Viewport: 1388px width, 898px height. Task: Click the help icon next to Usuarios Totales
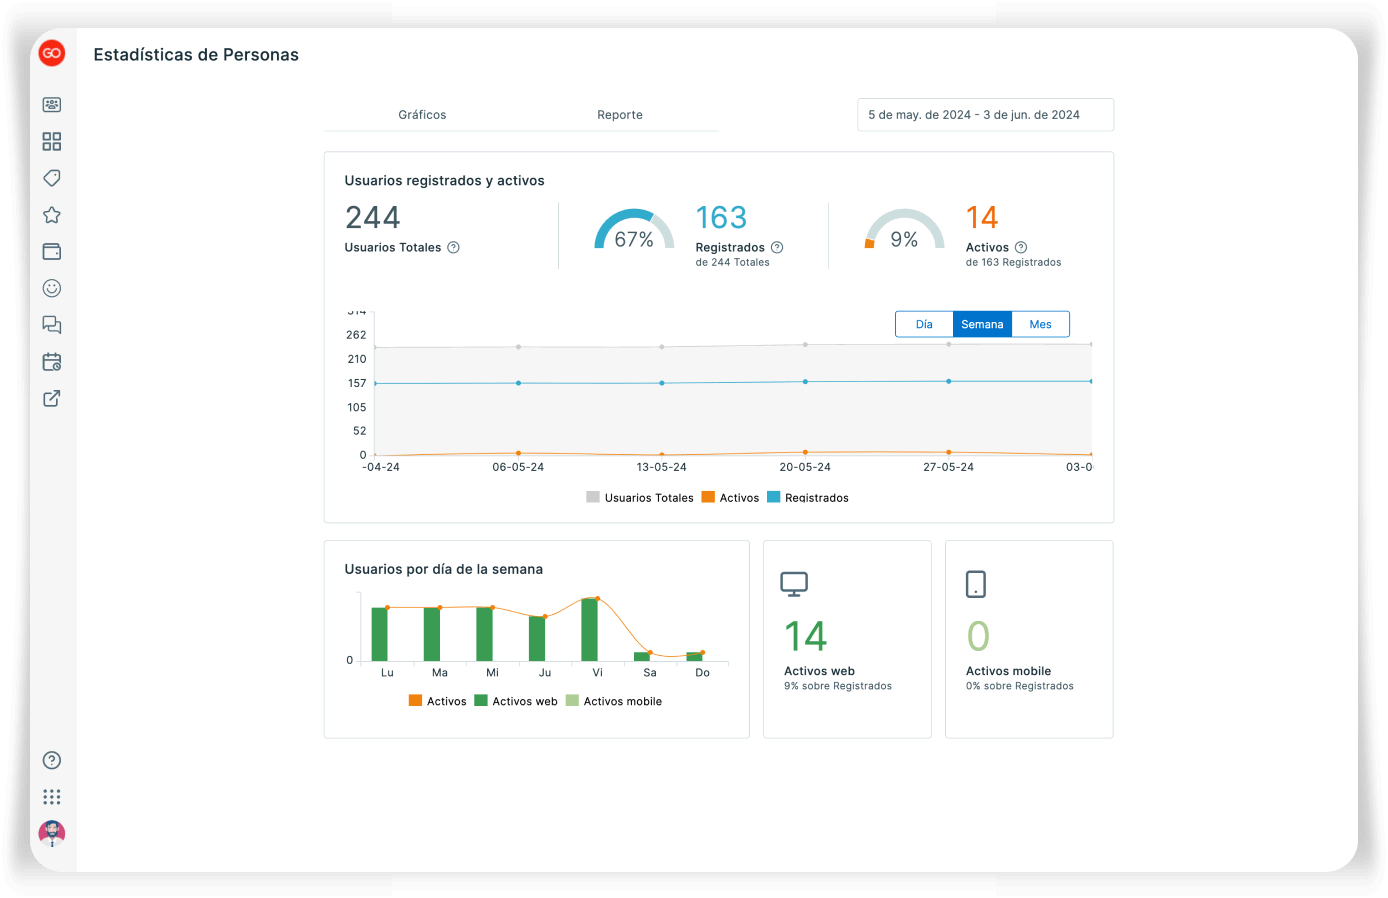(x=453, y=248)
